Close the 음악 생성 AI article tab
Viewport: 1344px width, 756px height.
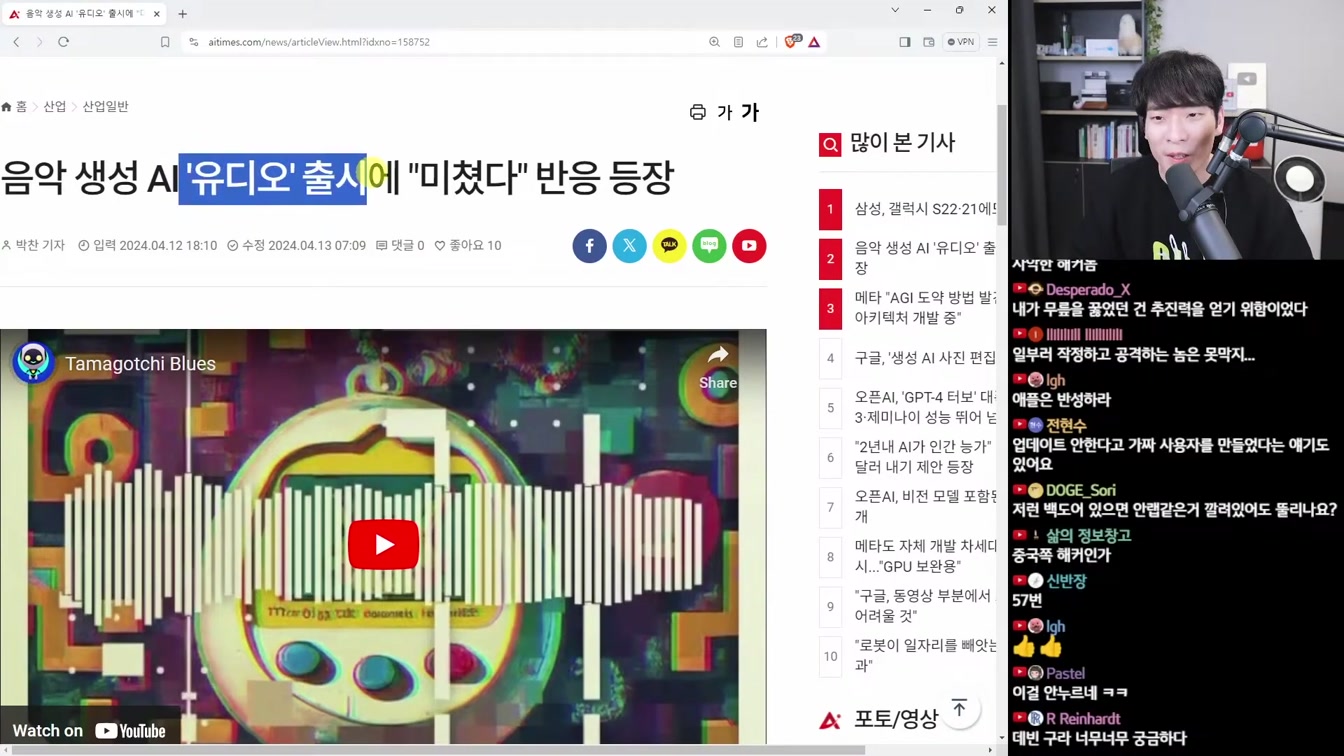point(157,14)
